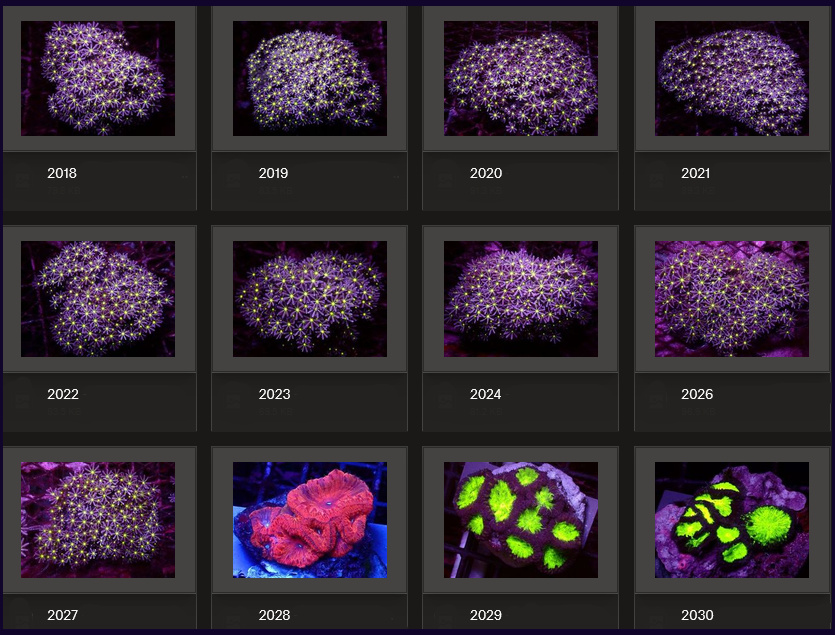
Task: Select the file name 2029
Action: (486, 615)
